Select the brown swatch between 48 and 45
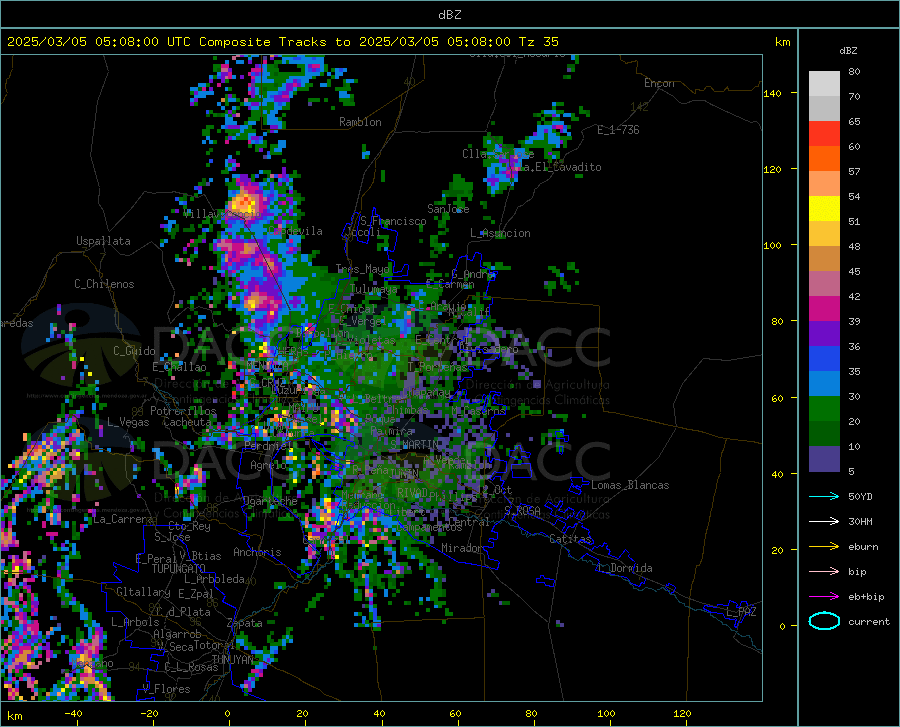This screenshot has width=900, height=727. 824,258
